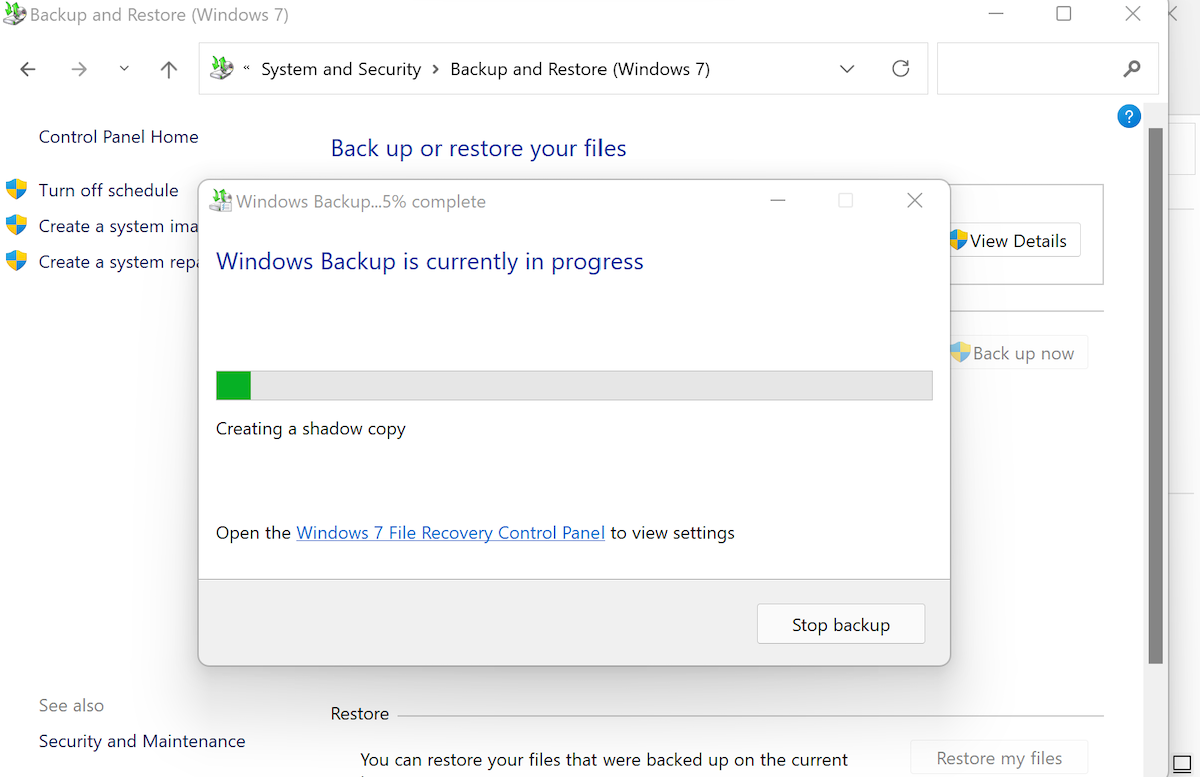
Task: Click the Stop backup button
Action: (x=840, y=623)
